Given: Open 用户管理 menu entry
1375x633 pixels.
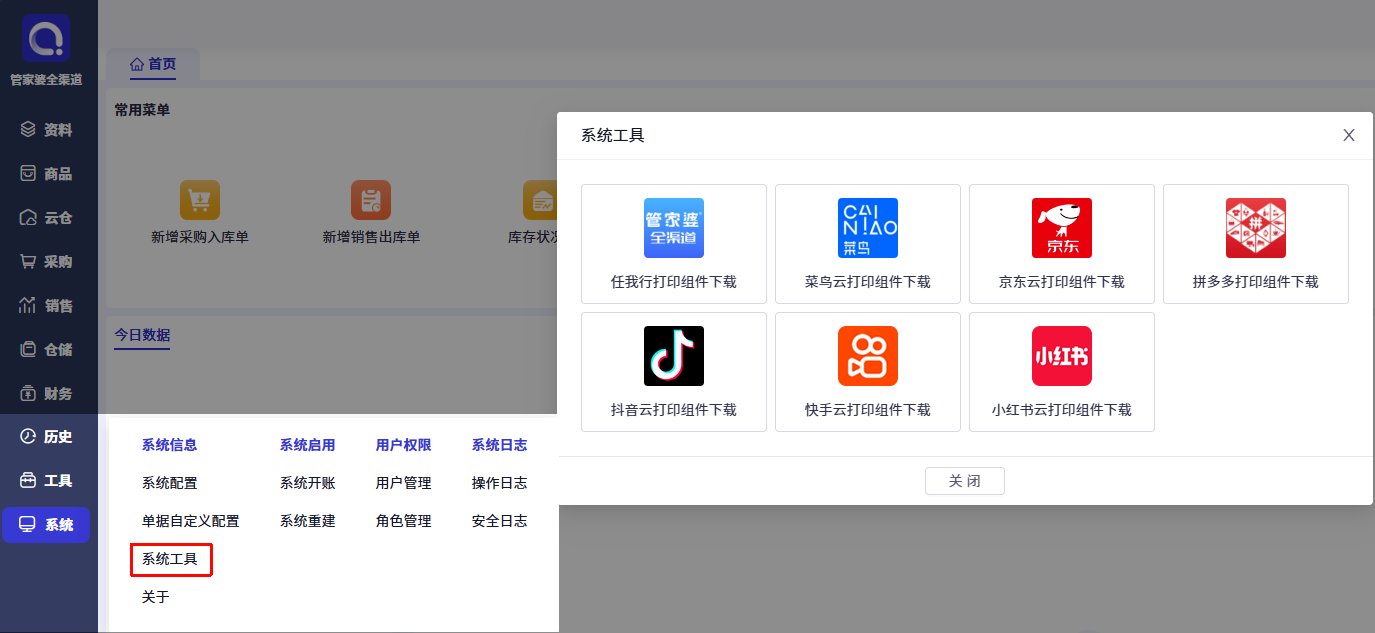Looking at the screenshot, I should coord(404,483).
